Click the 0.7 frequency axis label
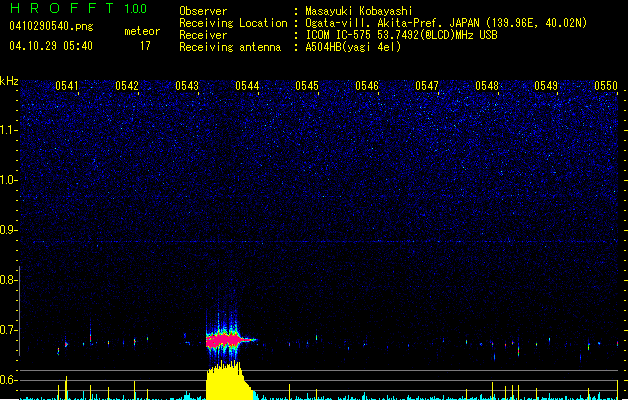Viewport: 629px width, 400px height. 9,329
